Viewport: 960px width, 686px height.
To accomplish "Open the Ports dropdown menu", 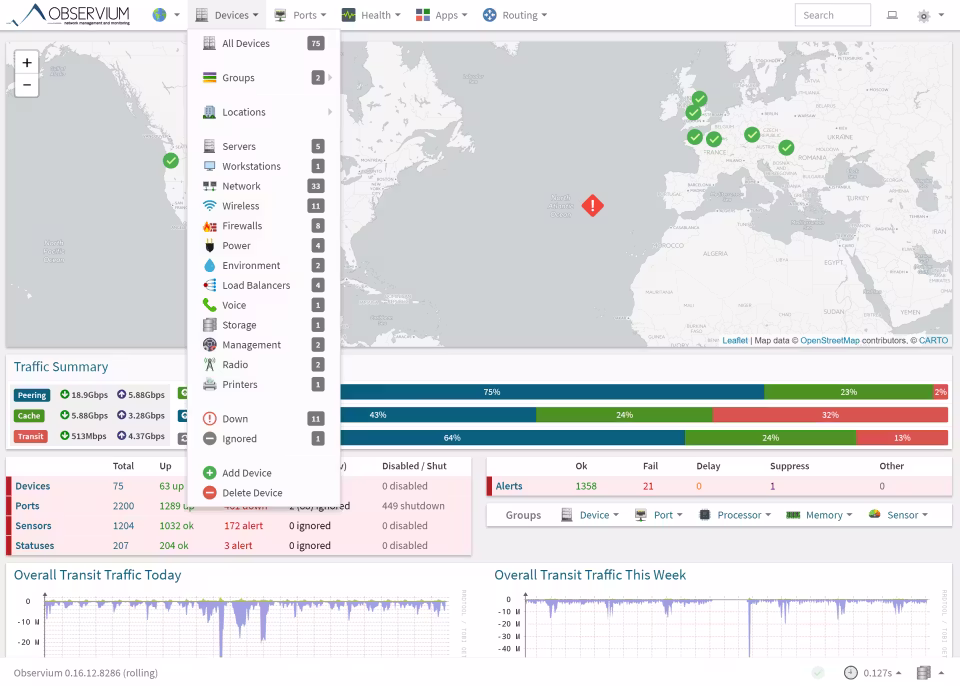I will (300, 15).
